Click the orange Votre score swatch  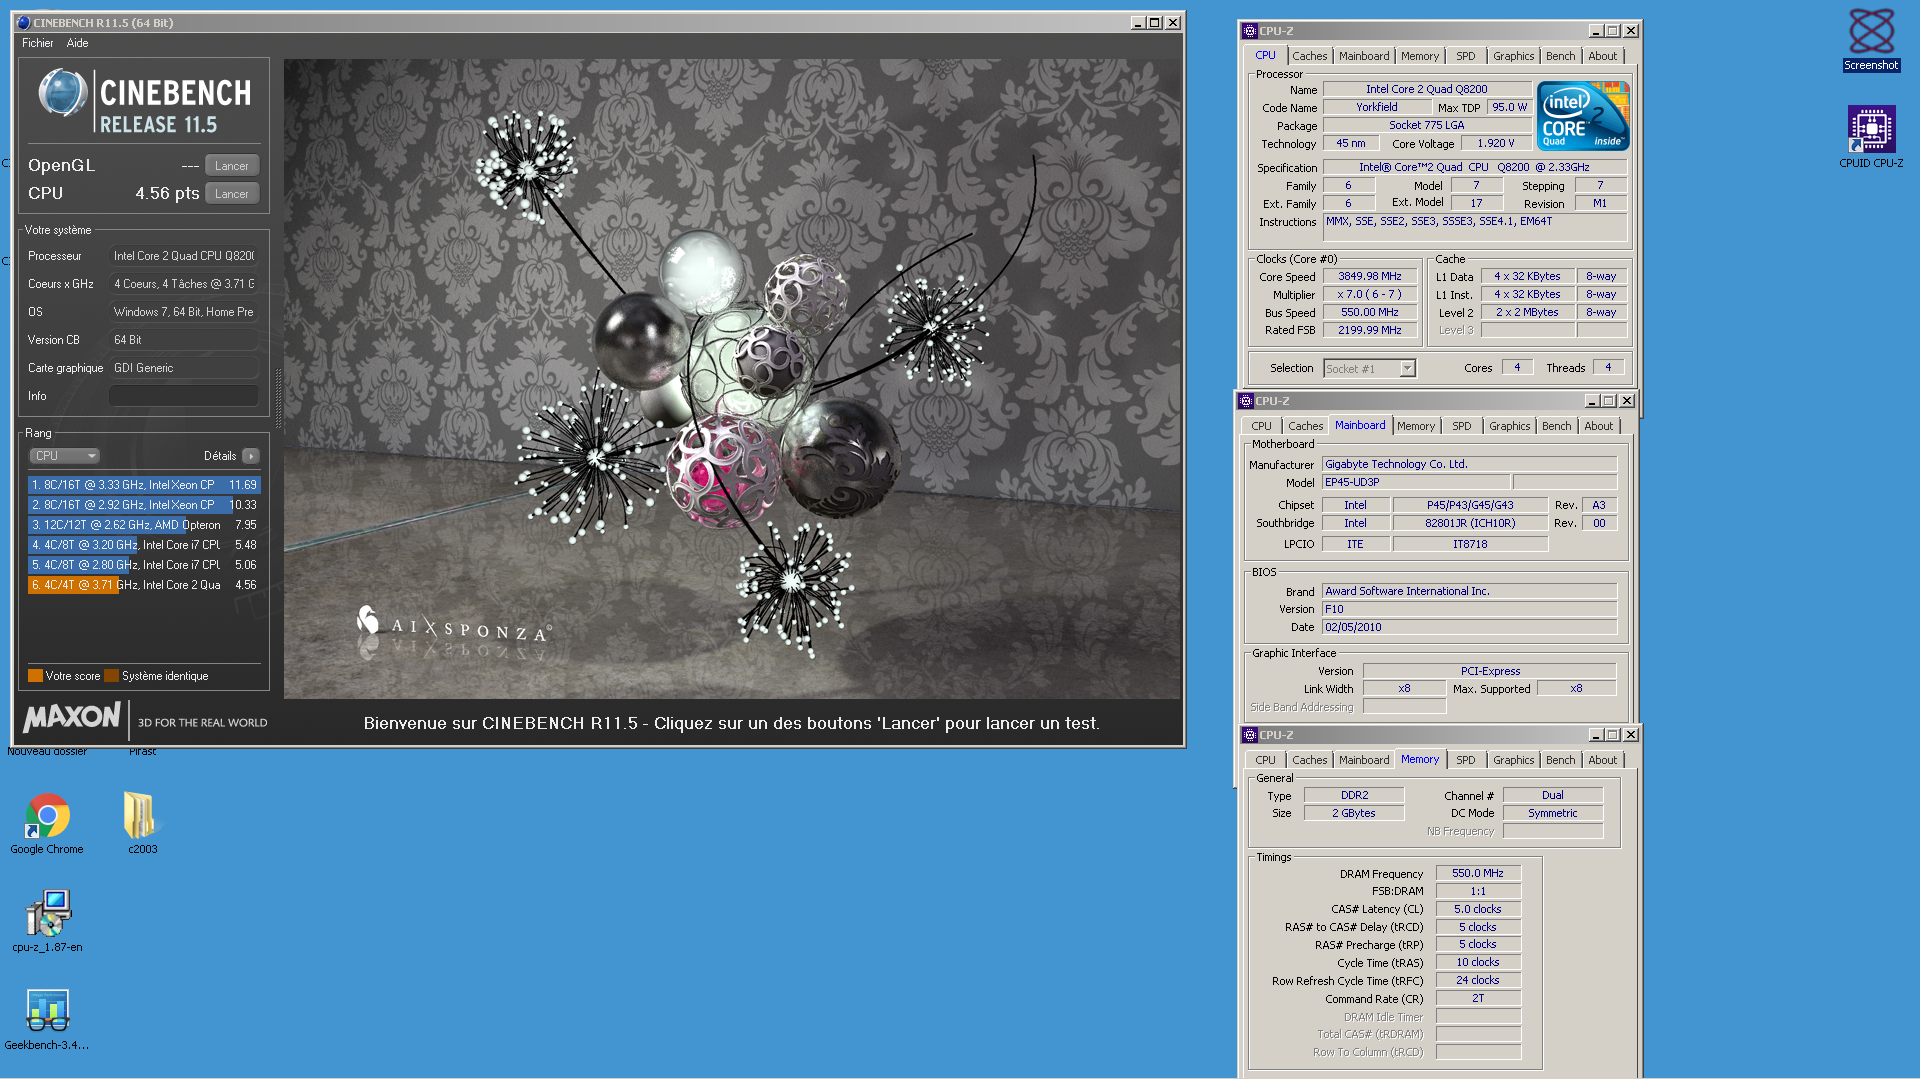(x=35, y=676)
